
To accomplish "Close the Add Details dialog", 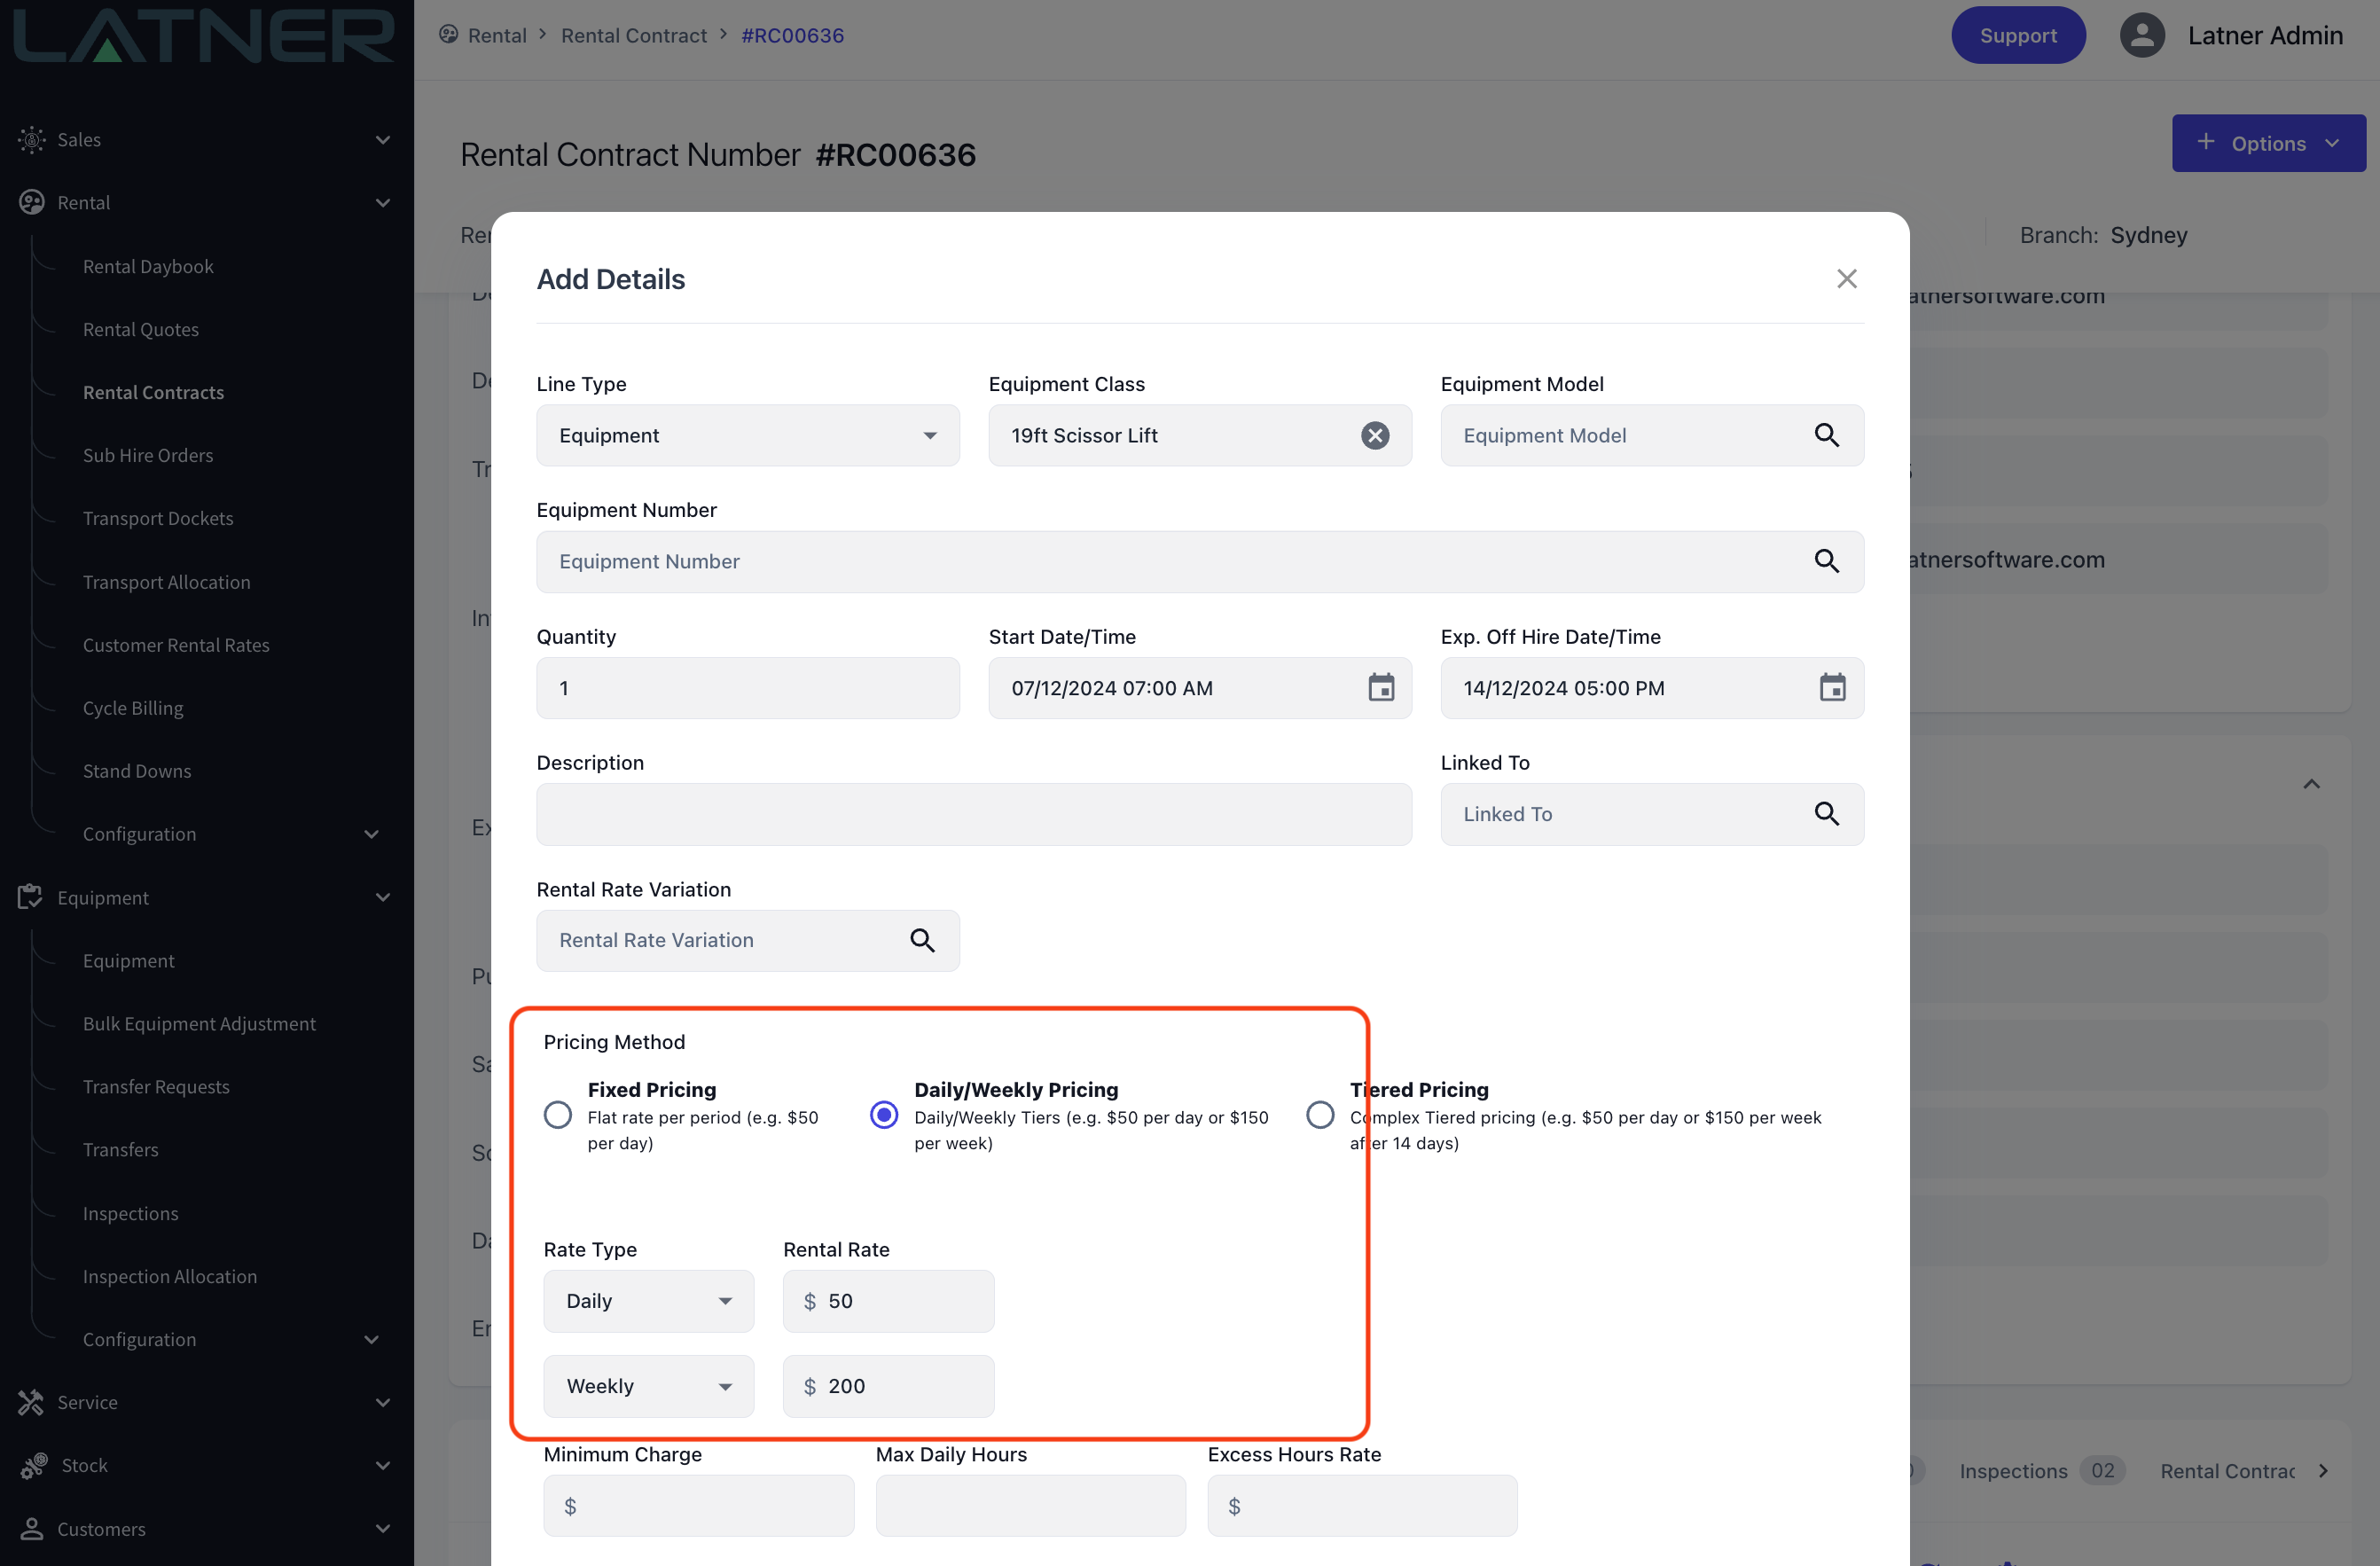I will coord(1846,279).
